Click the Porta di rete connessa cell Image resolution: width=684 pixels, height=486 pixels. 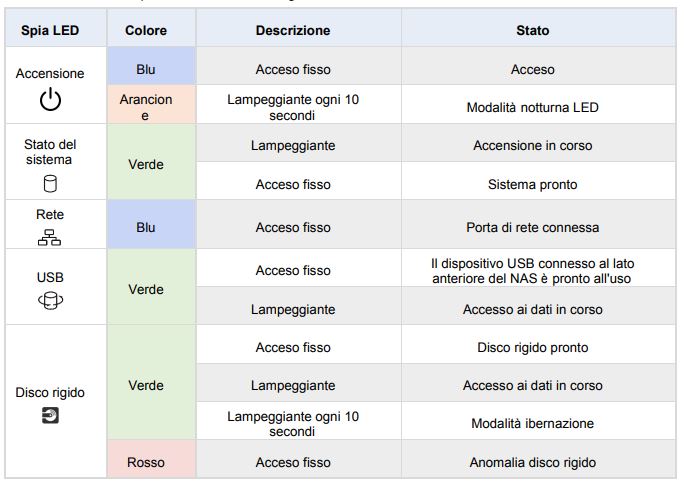point(532,227)
